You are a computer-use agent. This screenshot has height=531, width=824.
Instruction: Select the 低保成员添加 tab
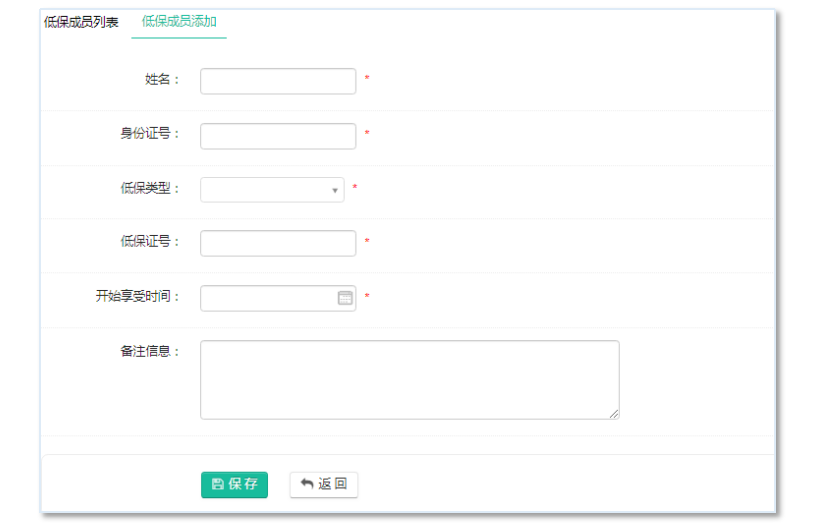click(x=179, y=21)
